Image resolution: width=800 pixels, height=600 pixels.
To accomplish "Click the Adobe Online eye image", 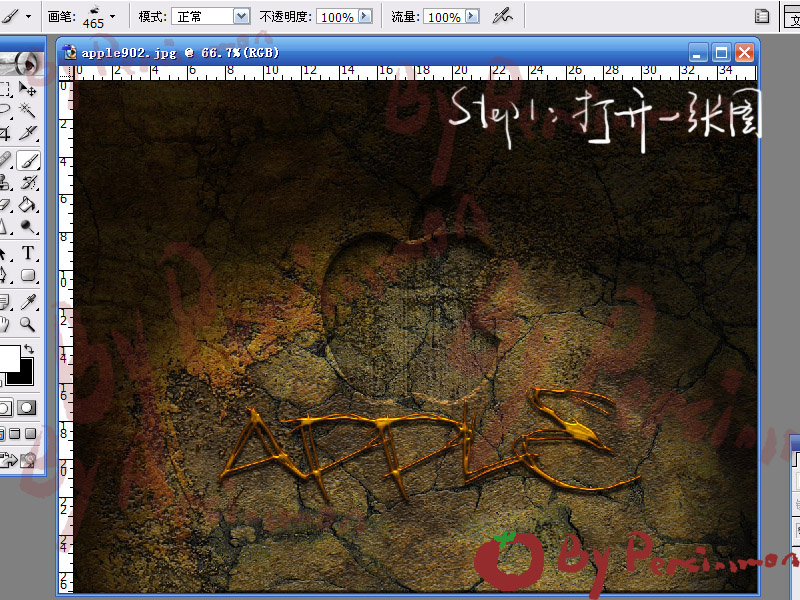I will point(21,63).
